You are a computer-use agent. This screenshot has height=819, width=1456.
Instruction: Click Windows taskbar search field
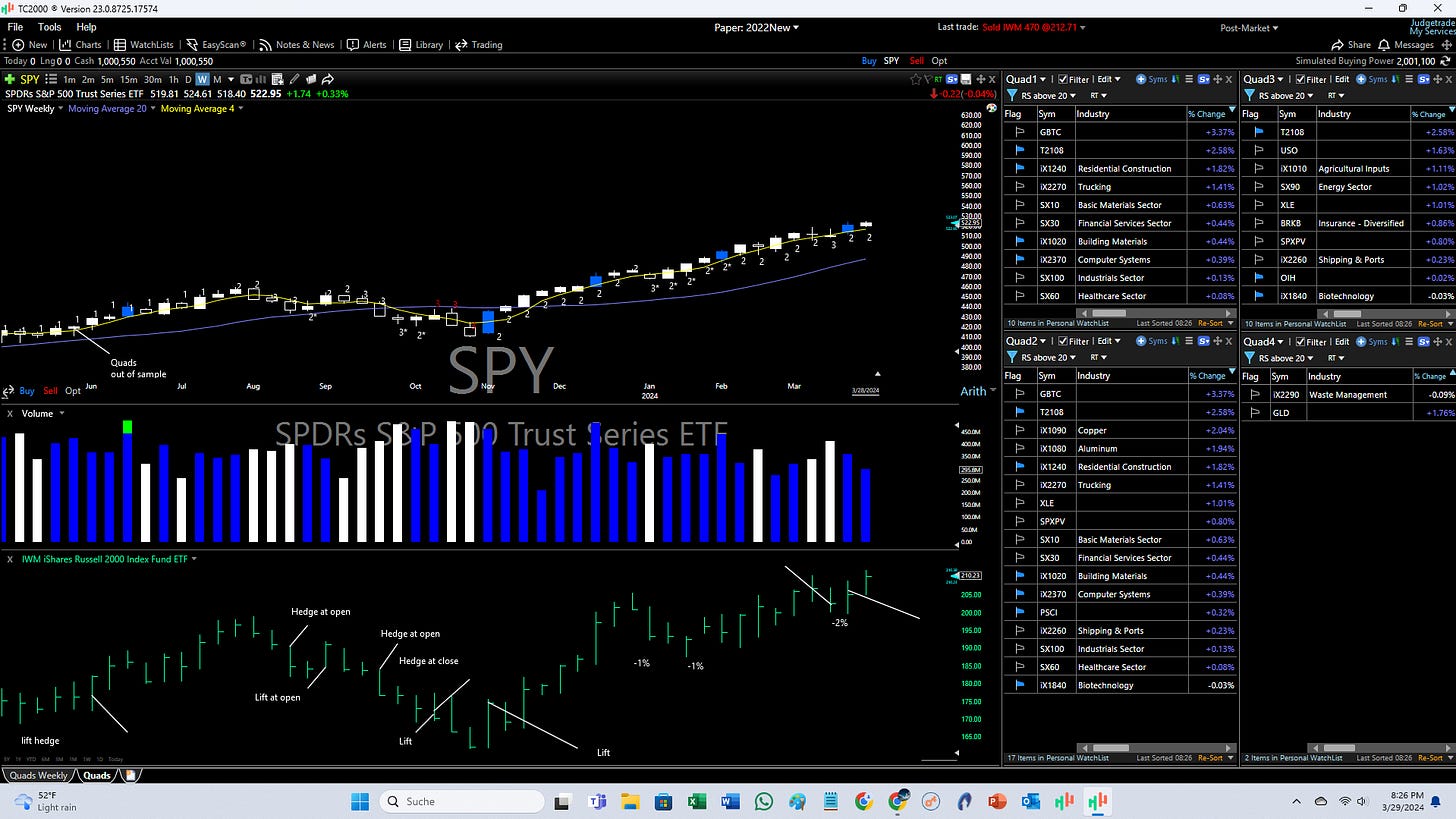tap(462, 801)
